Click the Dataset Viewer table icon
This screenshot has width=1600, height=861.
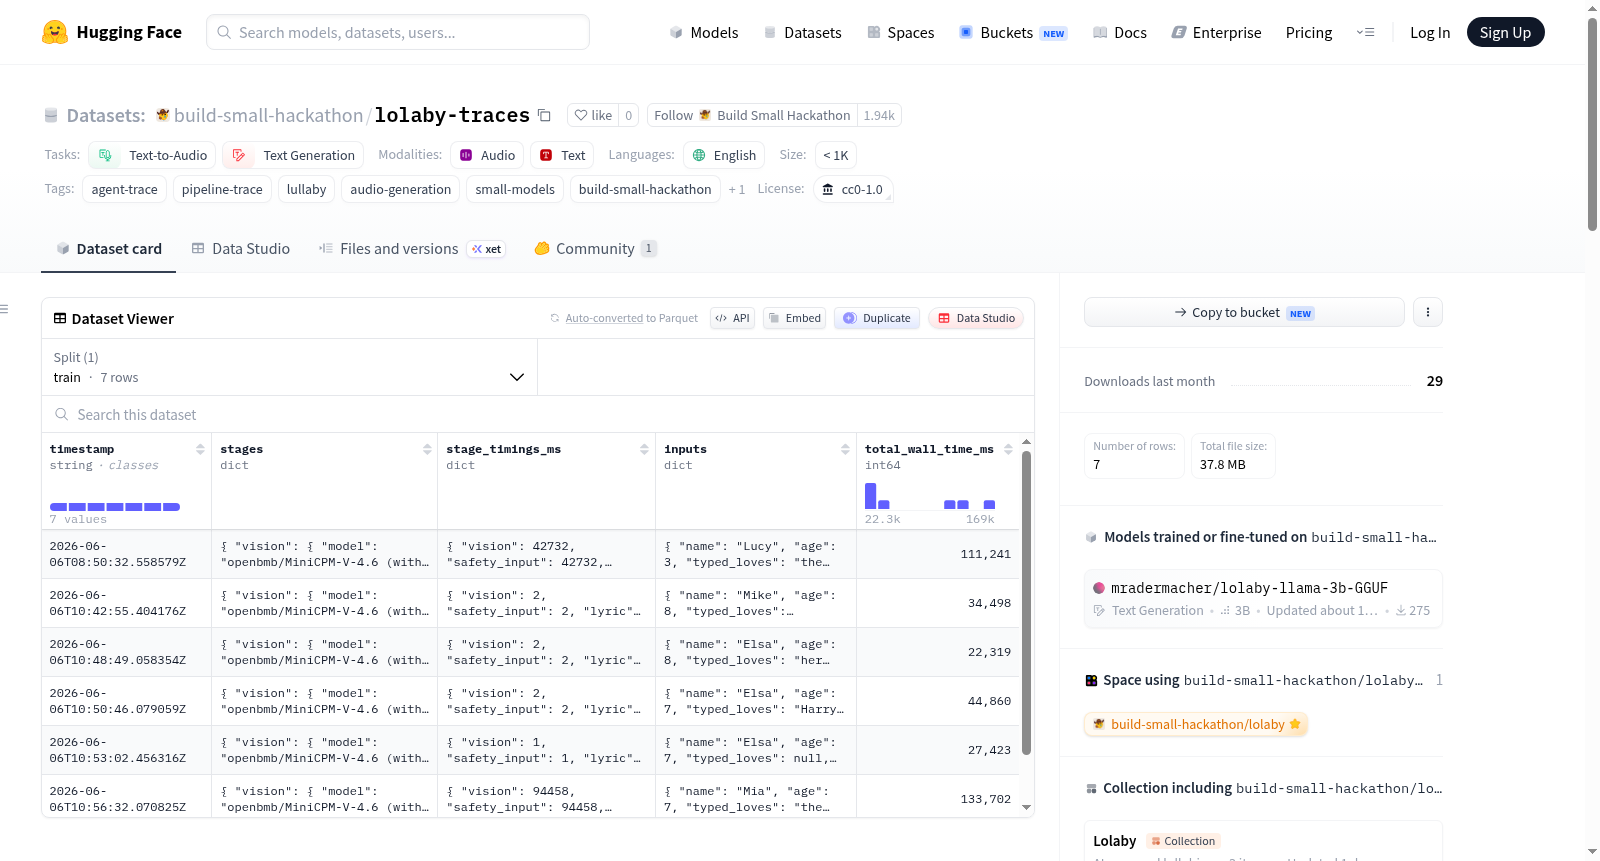tap(60, 318)
